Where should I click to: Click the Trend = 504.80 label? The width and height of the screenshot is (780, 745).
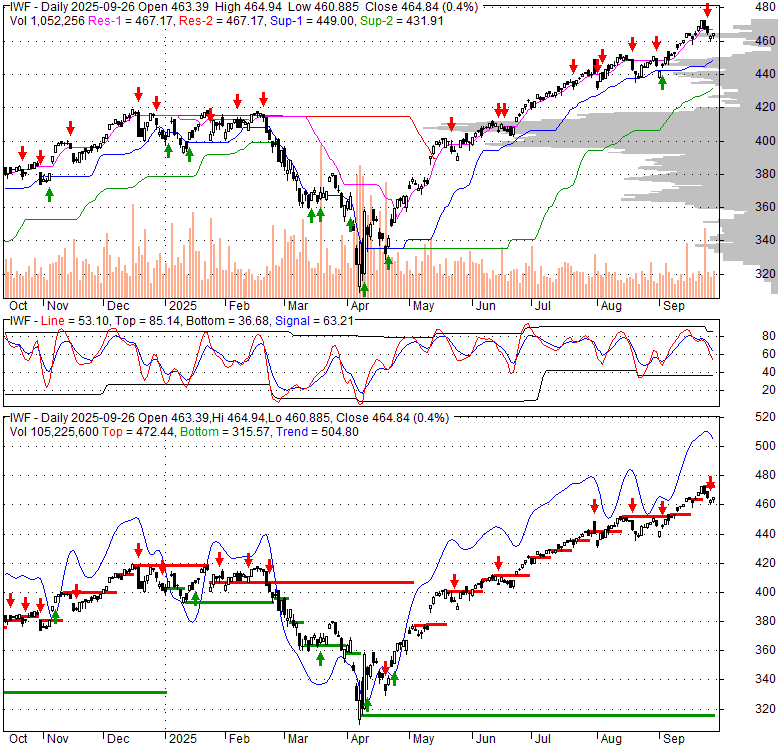(x=317, y=432)
